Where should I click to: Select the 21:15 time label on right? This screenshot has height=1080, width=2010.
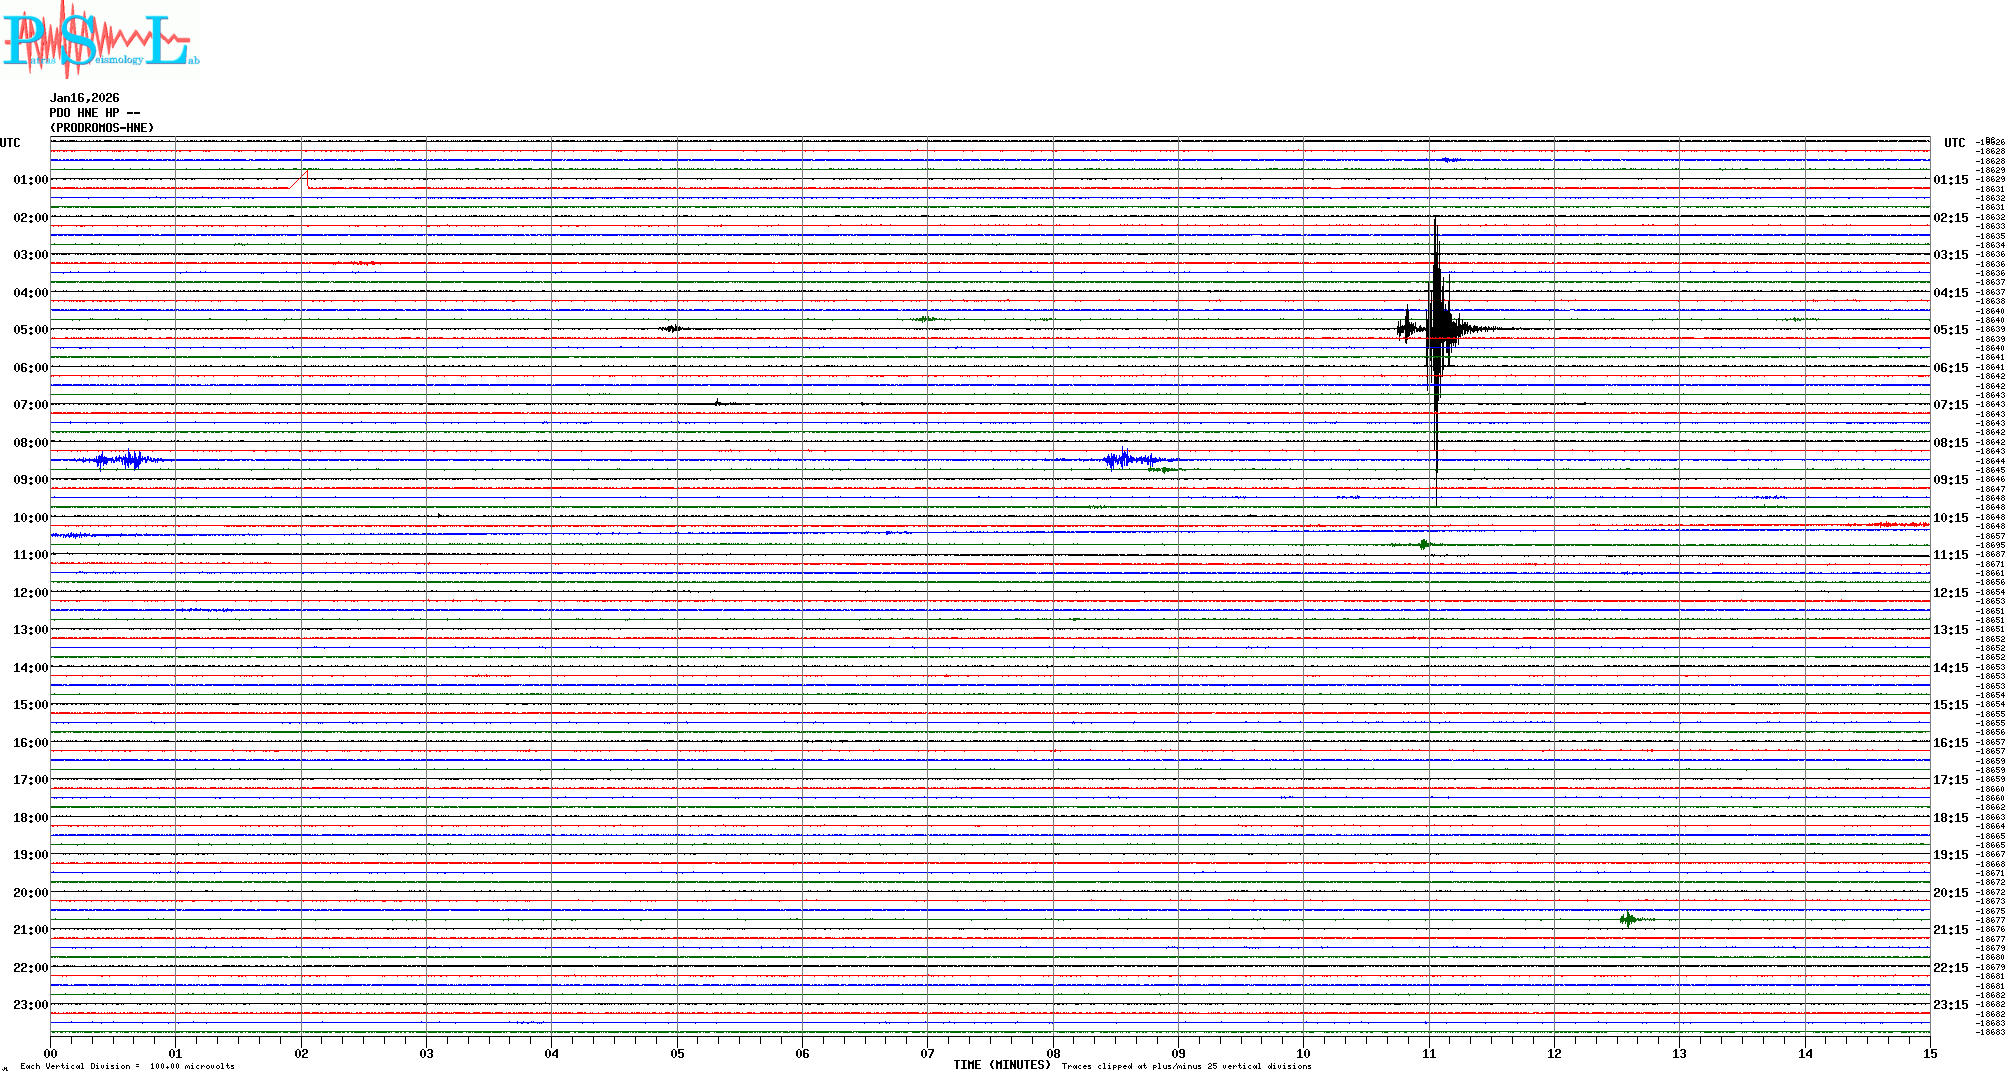click(x=1950, y=930)
